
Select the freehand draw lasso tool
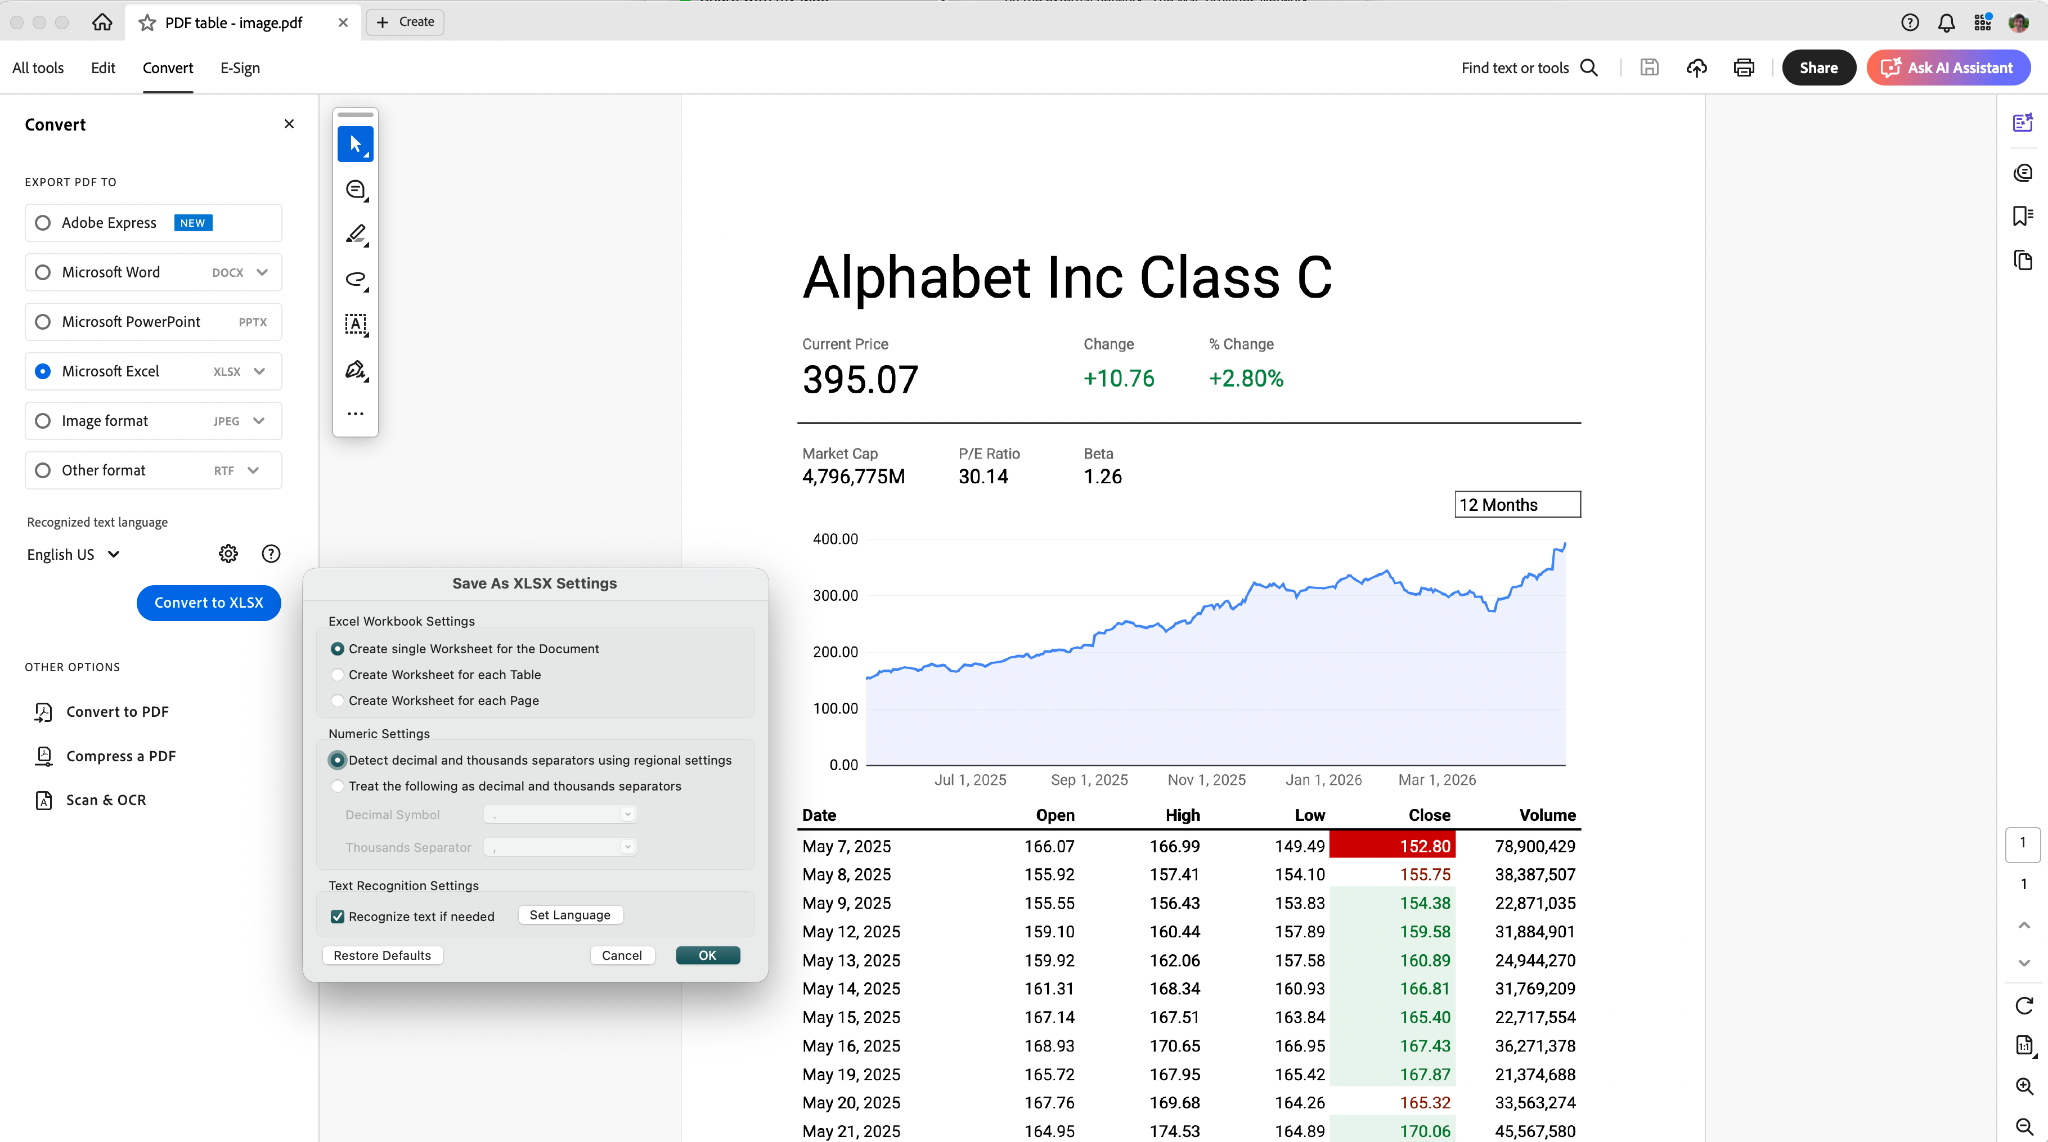click(355, 279)
